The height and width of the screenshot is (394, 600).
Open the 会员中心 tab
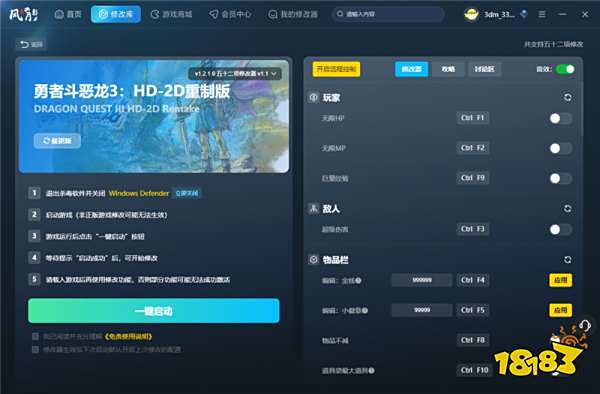coord(230,14)
